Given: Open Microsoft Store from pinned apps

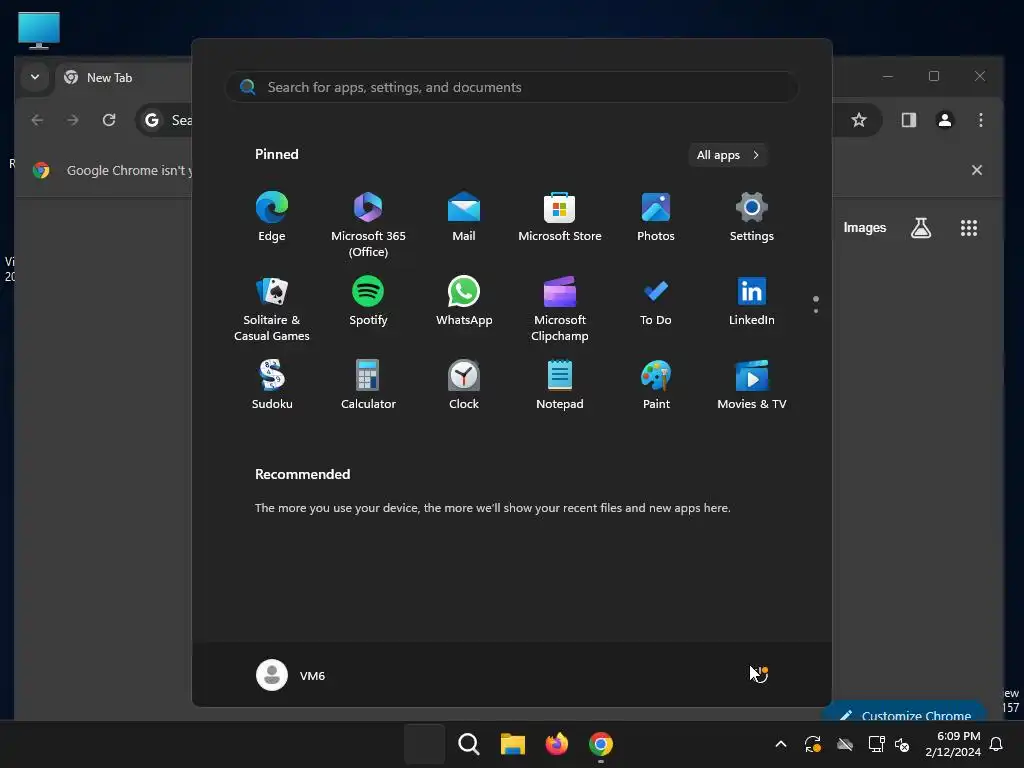Looking at the screenshot, I should pos(560,217).
